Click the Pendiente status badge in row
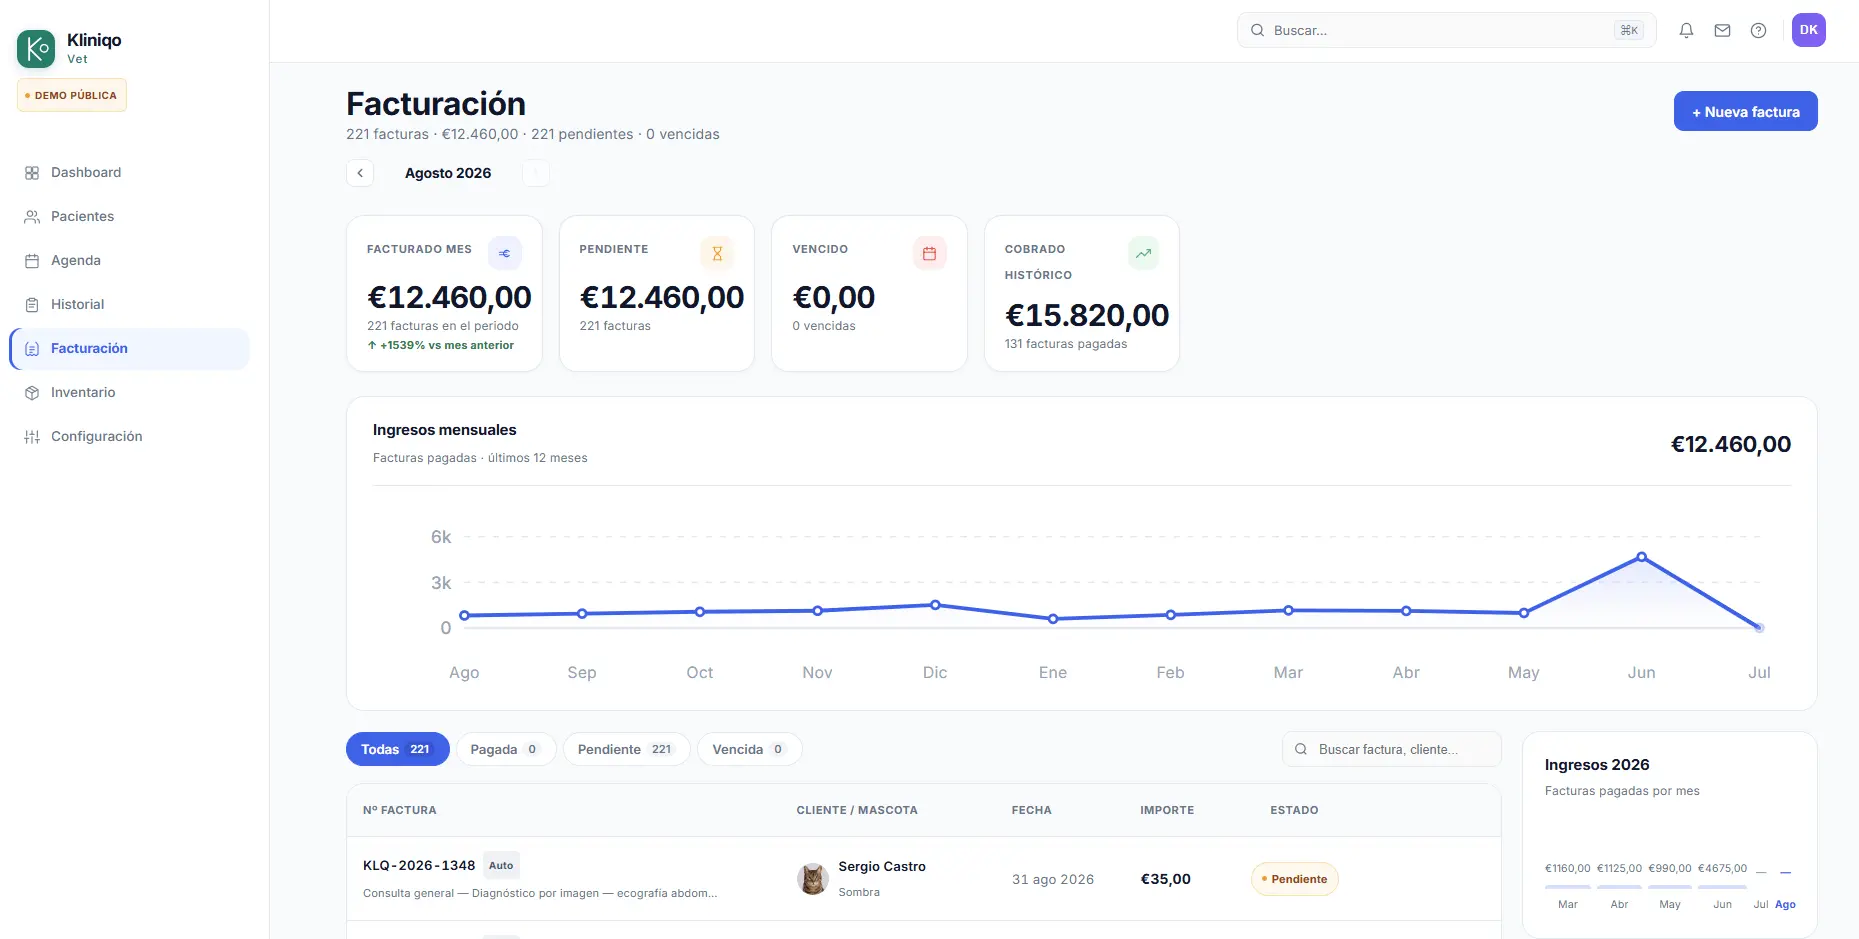Viewport: 1859px width, 939px height. pyautogui.click(x=1294, y=879)
